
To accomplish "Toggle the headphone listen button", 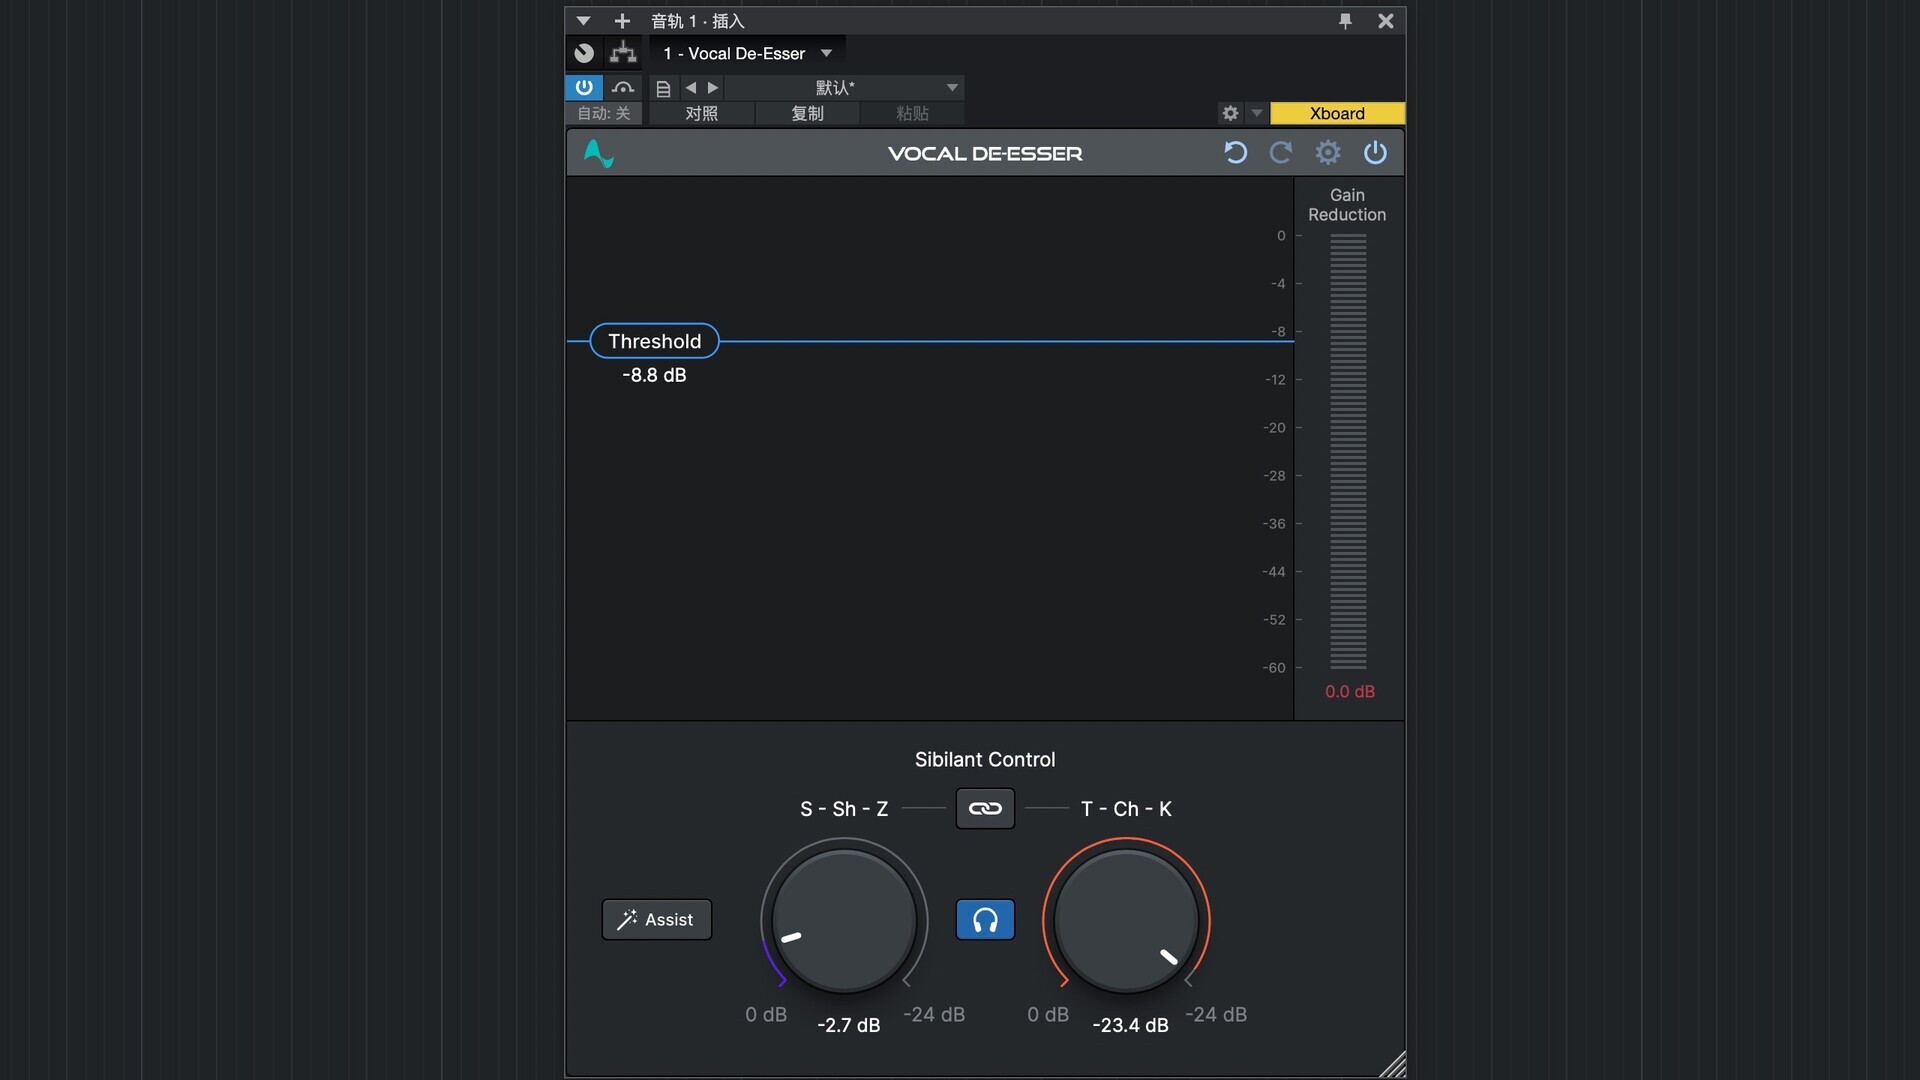I will pyautogui.click(x=985, y=920).
